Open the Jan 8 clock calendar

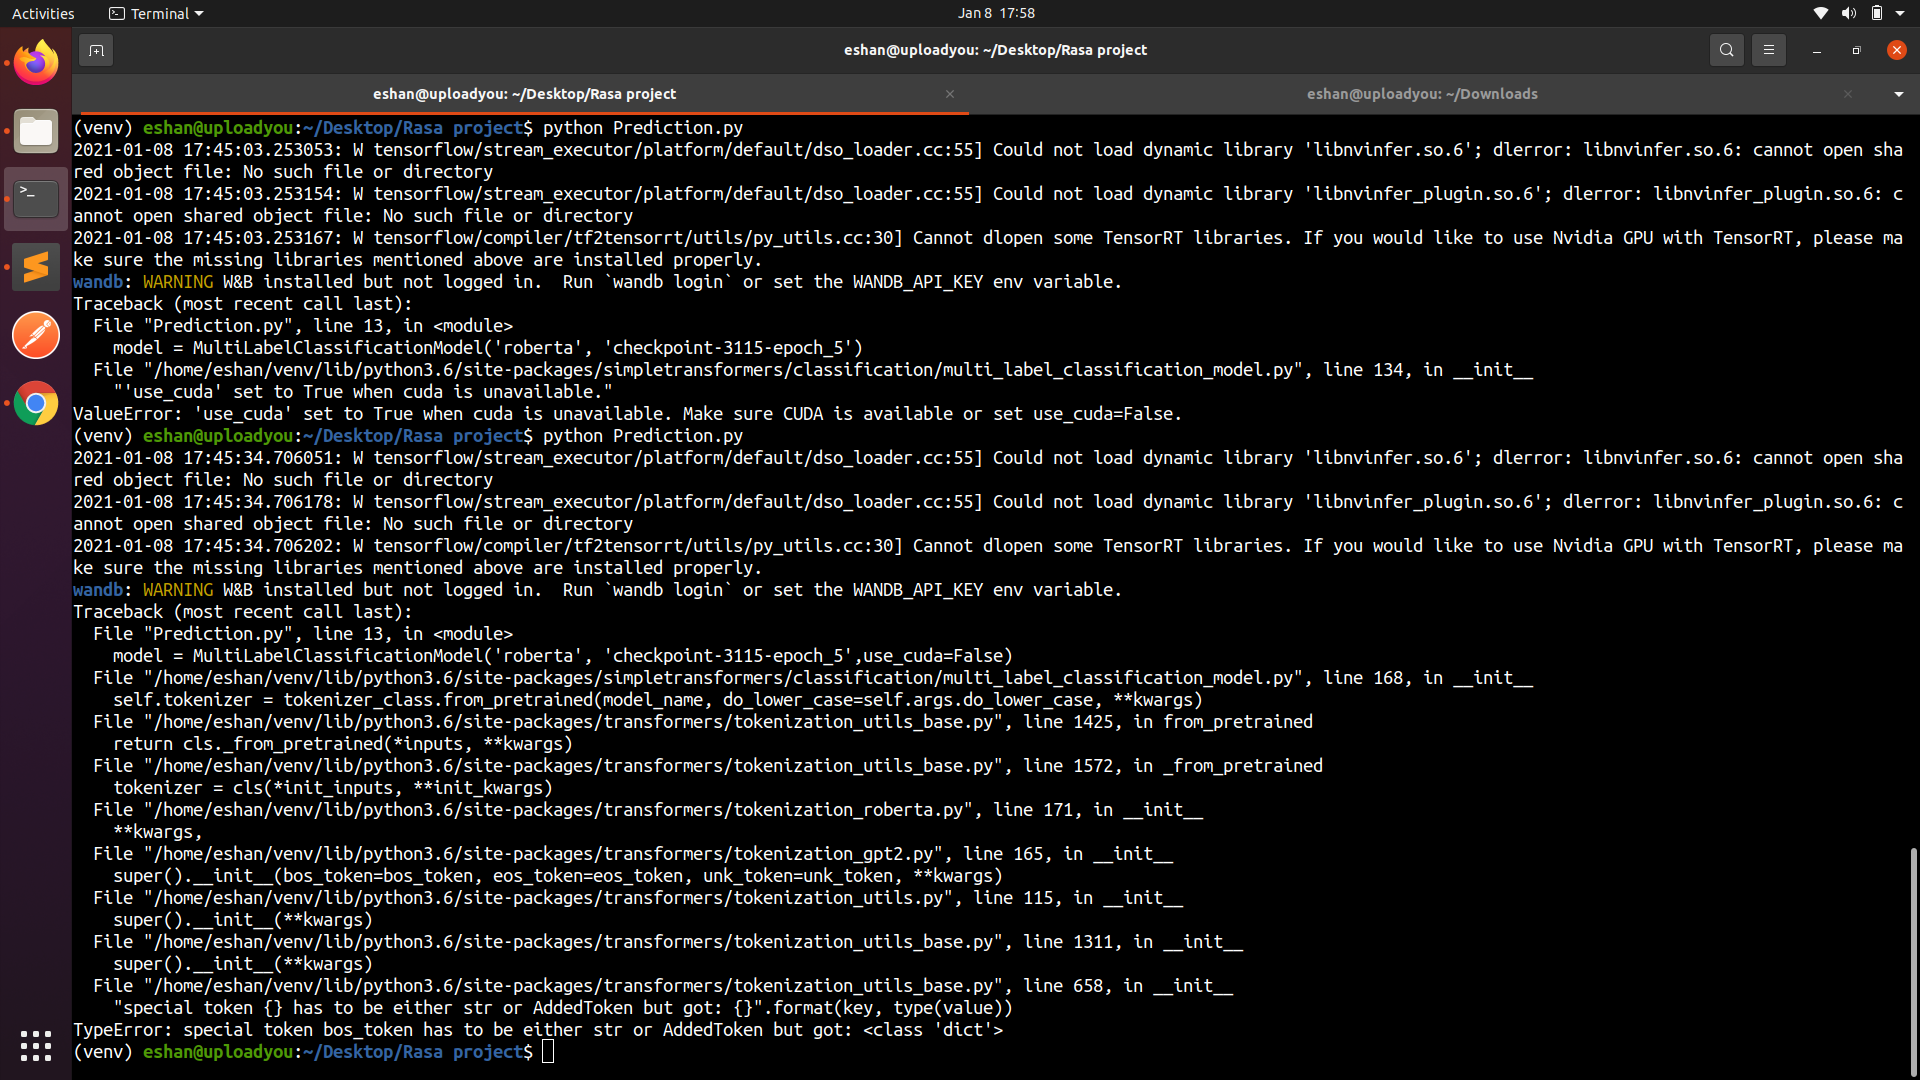995,14
